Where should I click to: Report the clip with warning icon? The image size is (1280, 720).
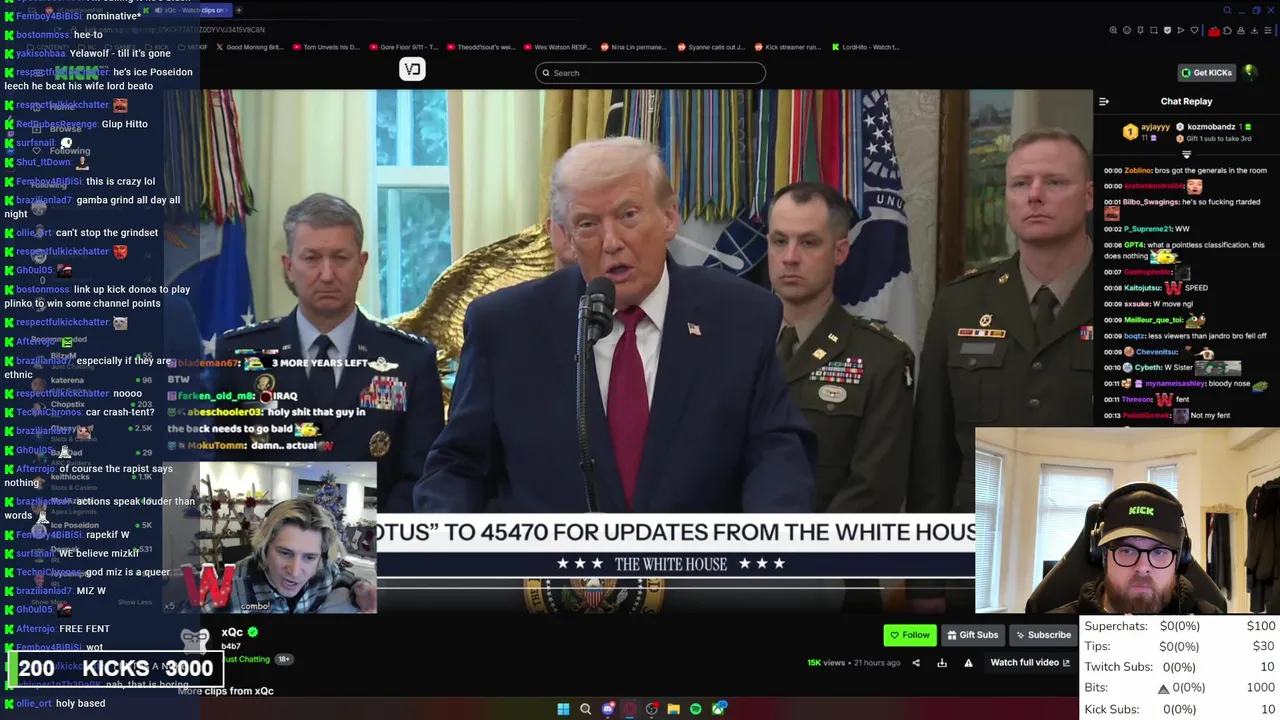968,663
